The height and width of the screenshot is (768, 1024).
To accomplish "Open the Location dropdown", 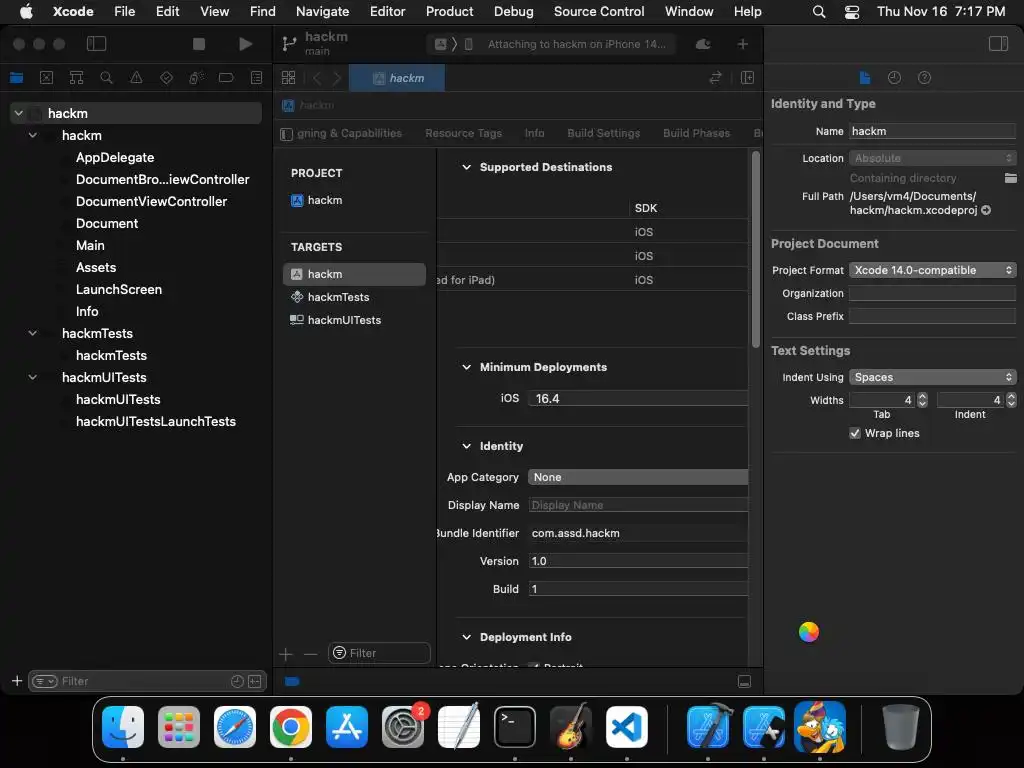I will 932,158.
